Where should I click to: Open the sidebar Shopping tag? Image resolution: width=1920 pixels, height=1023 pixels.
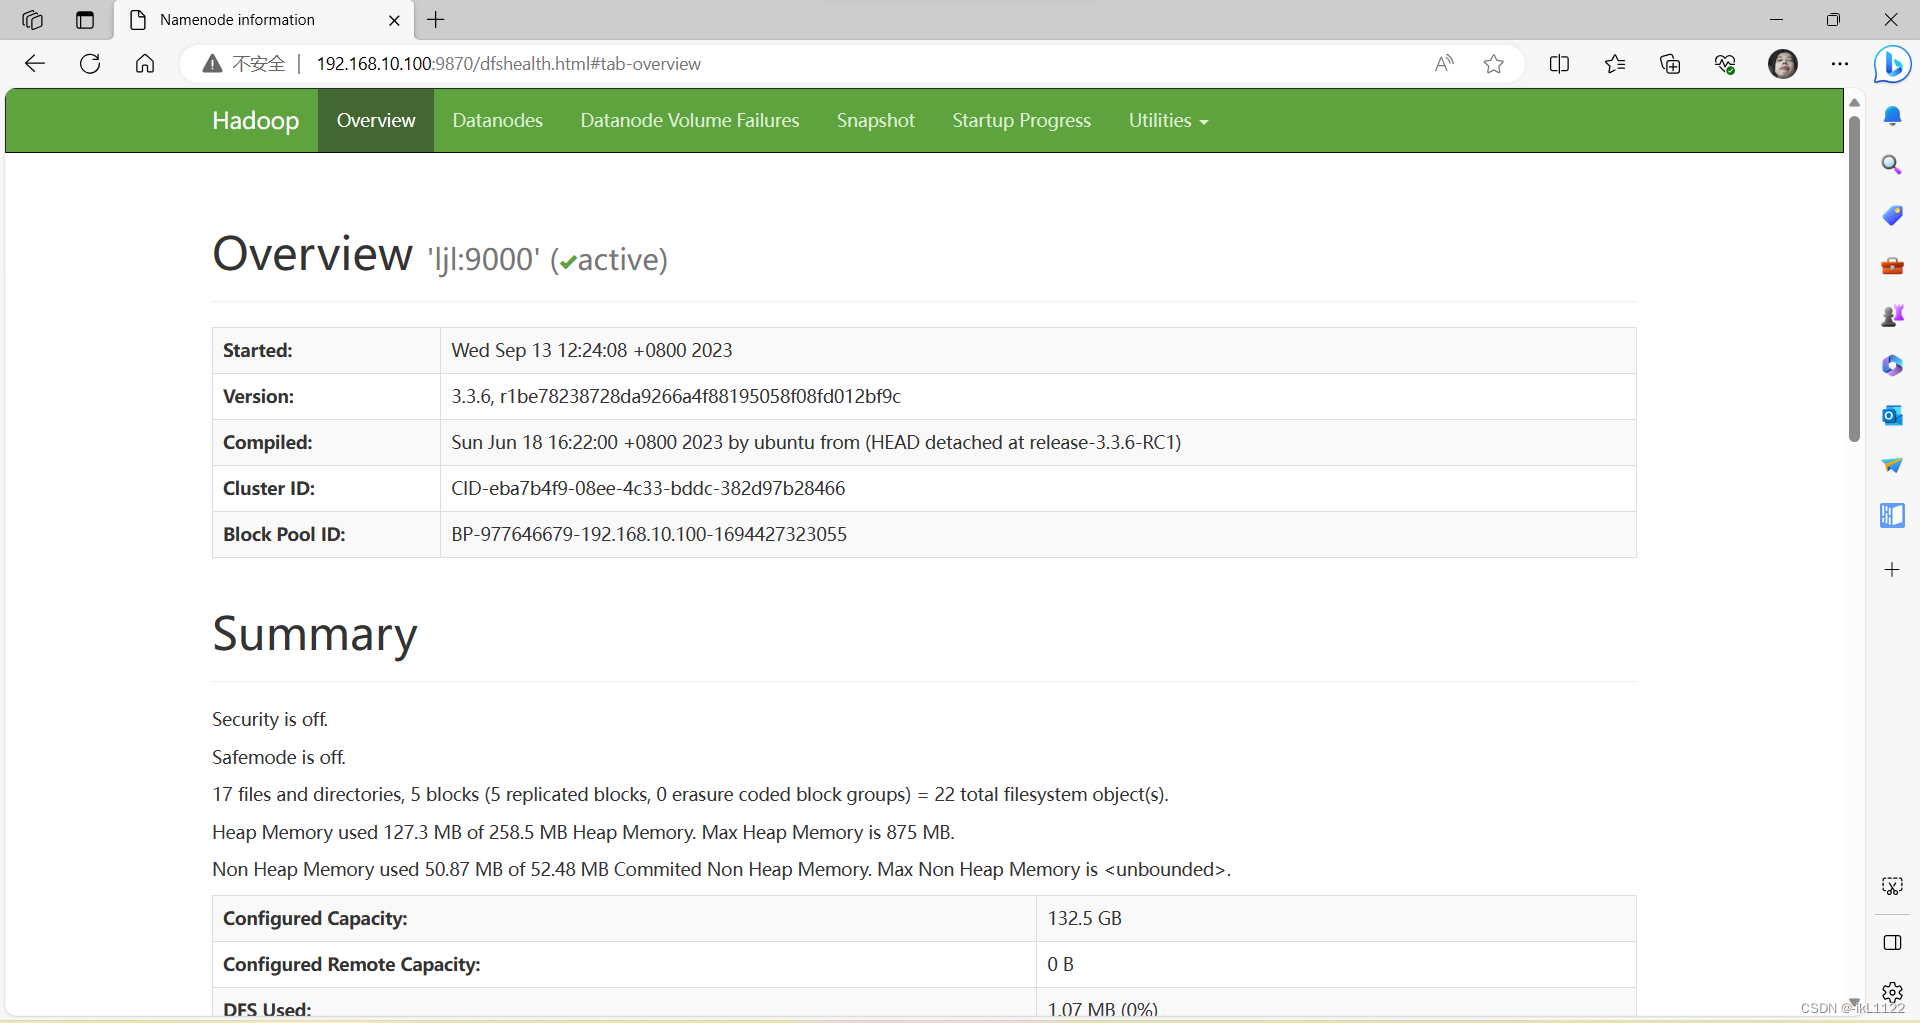[1892, 215]
